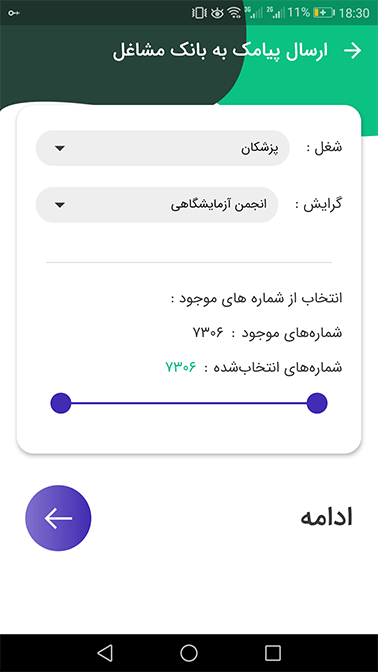This screenshot has width=378, height=672.
Task: Tap the Wi-Fi icon in the status bar
Action: 234,13
